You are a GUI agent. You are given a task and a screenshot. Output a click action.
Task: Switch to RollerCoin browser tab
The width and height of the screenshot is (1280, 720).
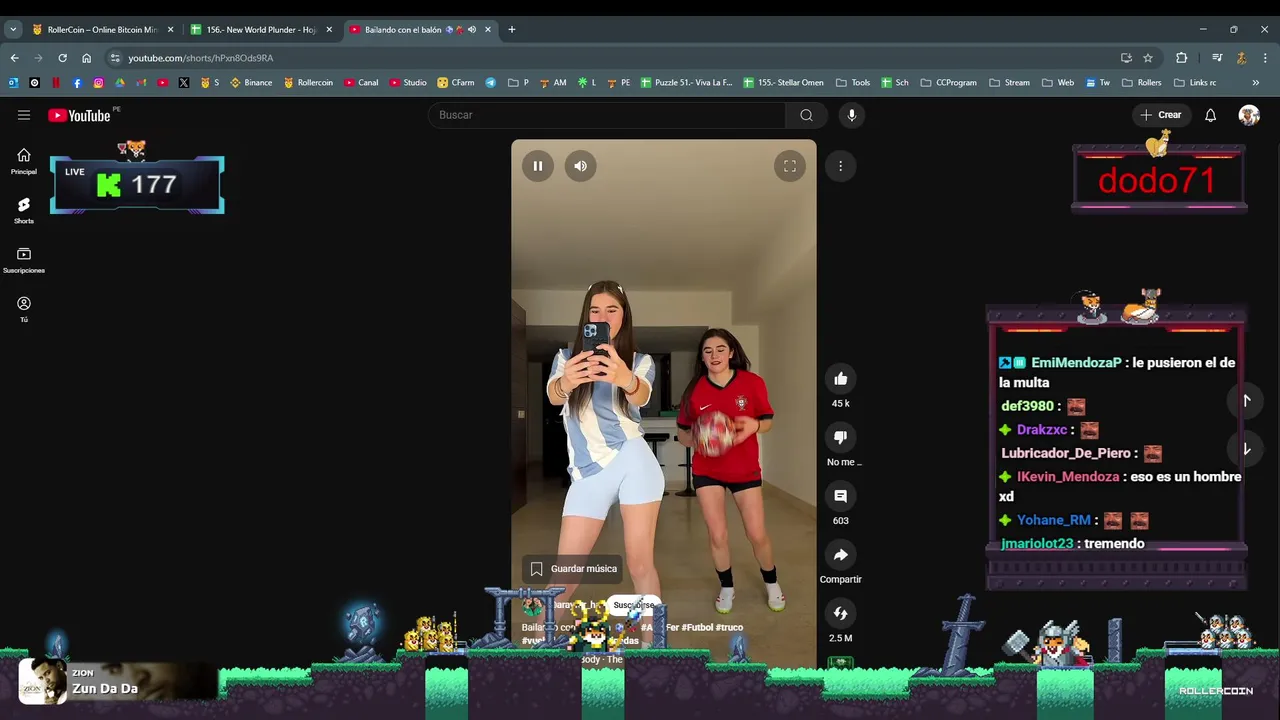pos(102,29)
